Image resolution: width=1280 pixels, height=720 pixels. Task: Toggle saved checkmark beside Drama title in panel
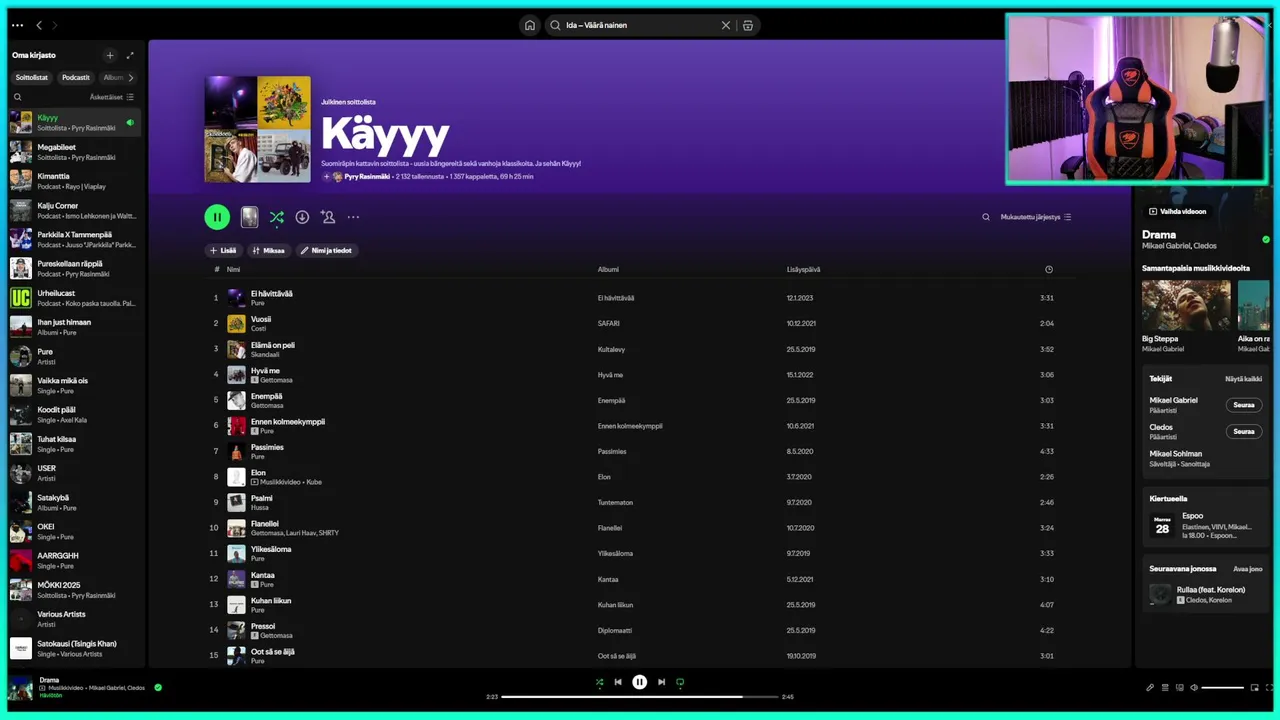click(1266, 239)
